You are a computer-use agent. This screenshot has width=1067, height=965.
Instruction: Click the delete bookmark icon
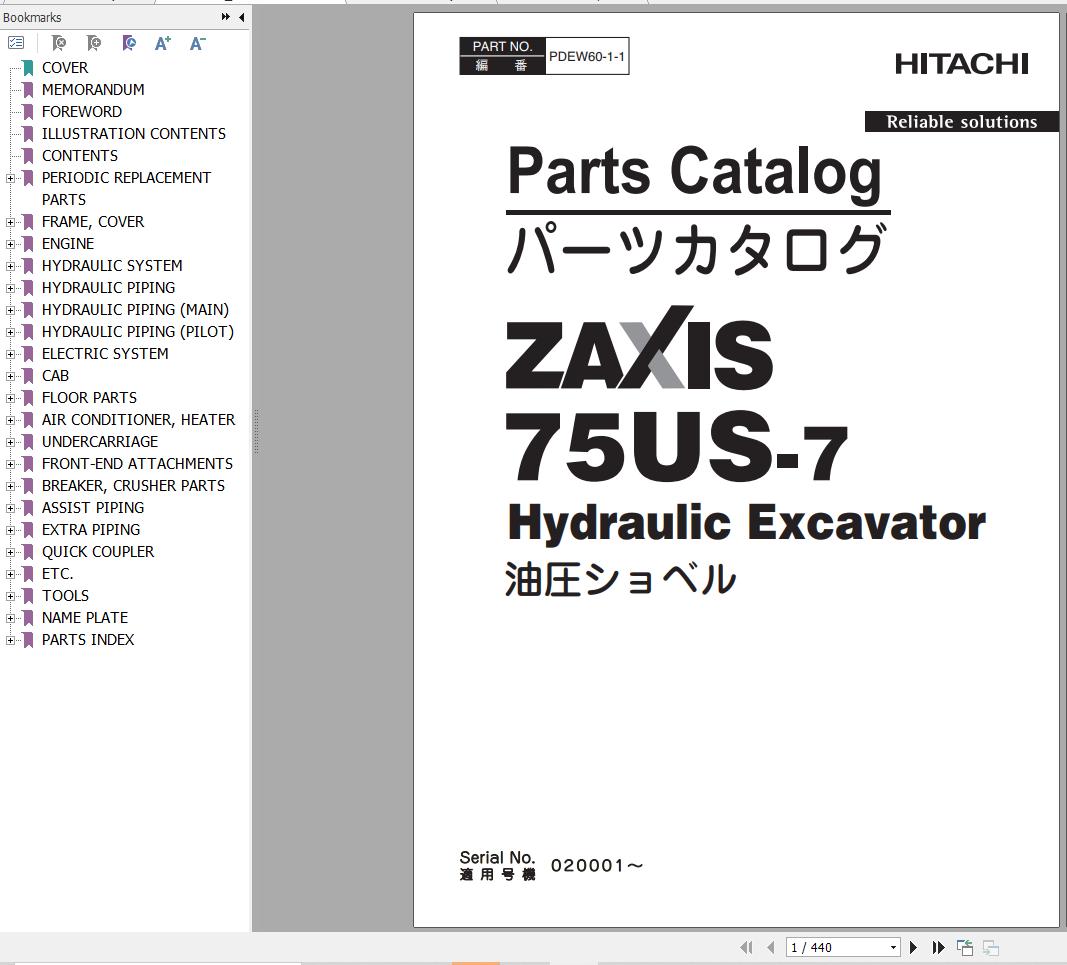59,44
